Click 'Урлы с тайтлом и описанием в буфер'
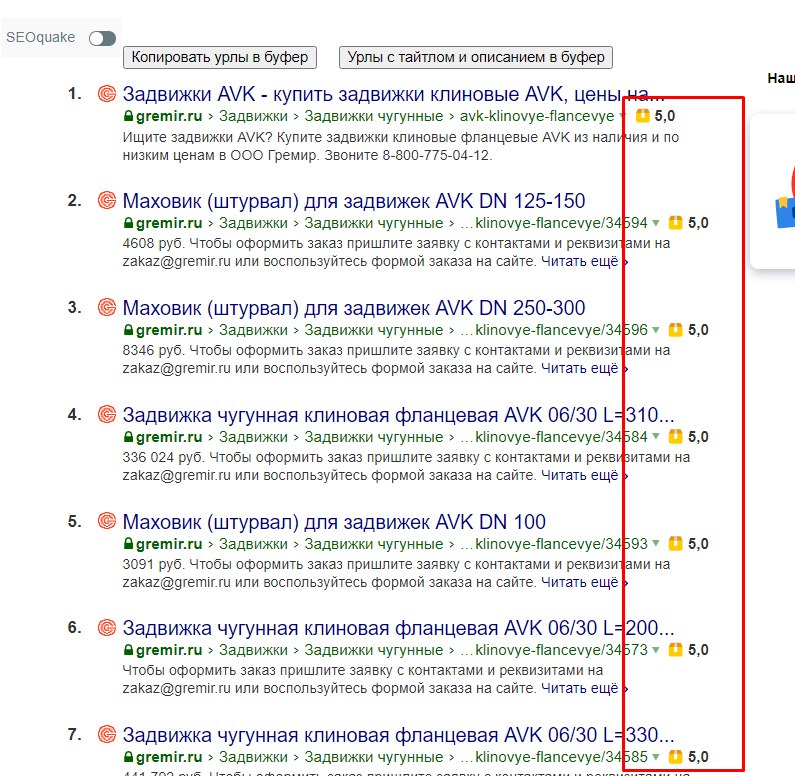Image resolution: width=795 pixels, height=776 pixels. pyautogui.click(x=476, y=57)
